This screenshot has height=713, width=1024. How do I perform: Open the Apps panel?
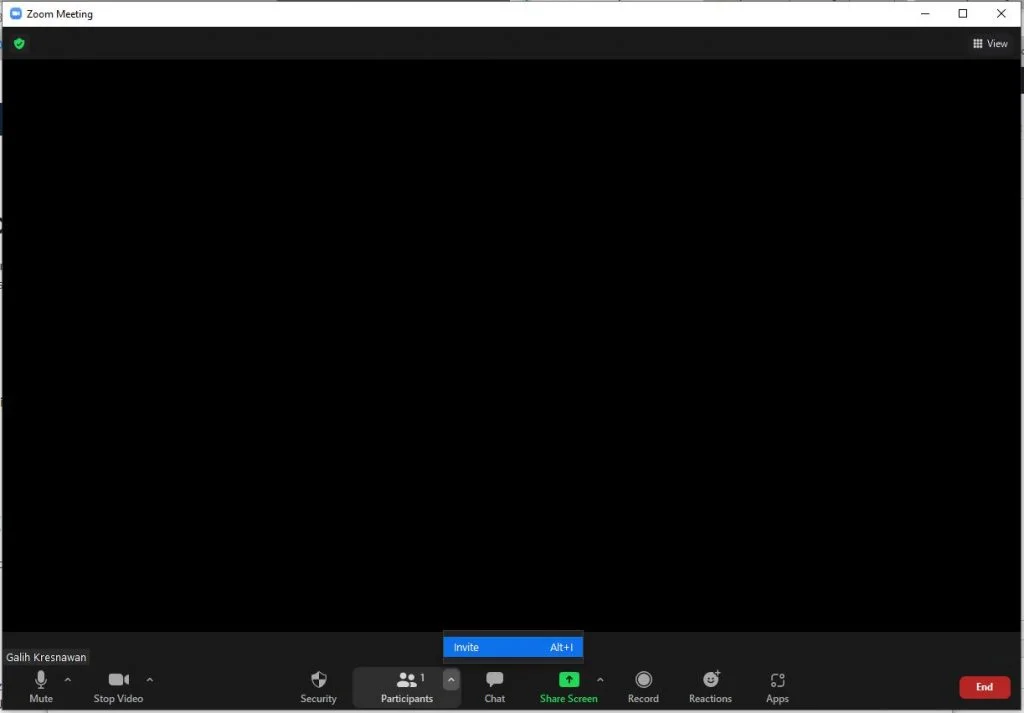(x=777, y=686)
